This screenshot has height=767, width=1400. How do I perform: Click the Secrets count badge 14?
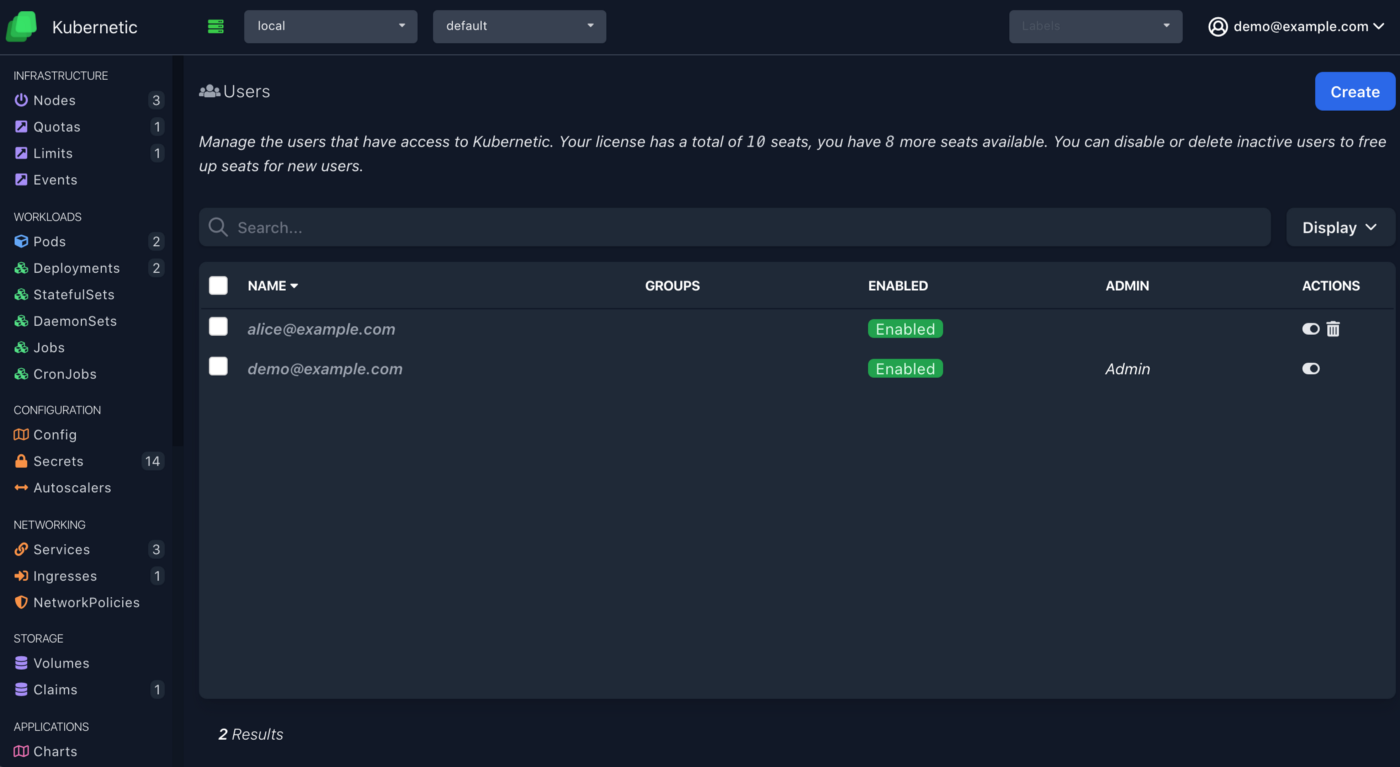(x=152, y=461)
